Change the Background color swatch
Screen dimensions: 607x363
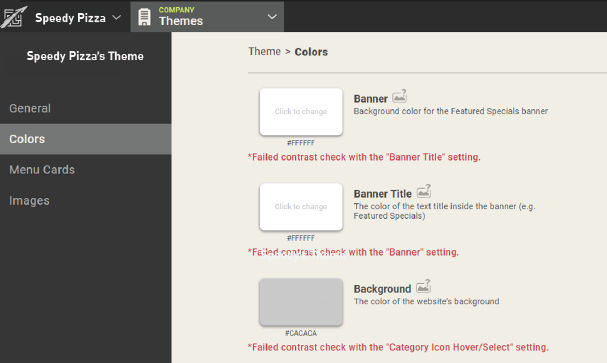click(x=301, y=302)
